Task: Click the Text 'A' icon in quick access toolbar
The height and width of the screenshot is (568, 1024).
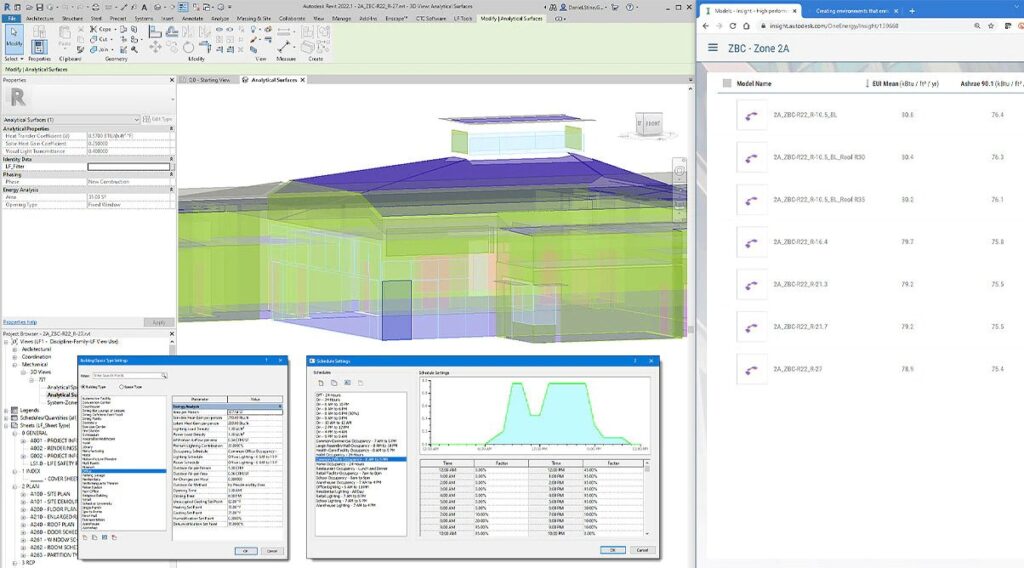Action: click(144, 7)
